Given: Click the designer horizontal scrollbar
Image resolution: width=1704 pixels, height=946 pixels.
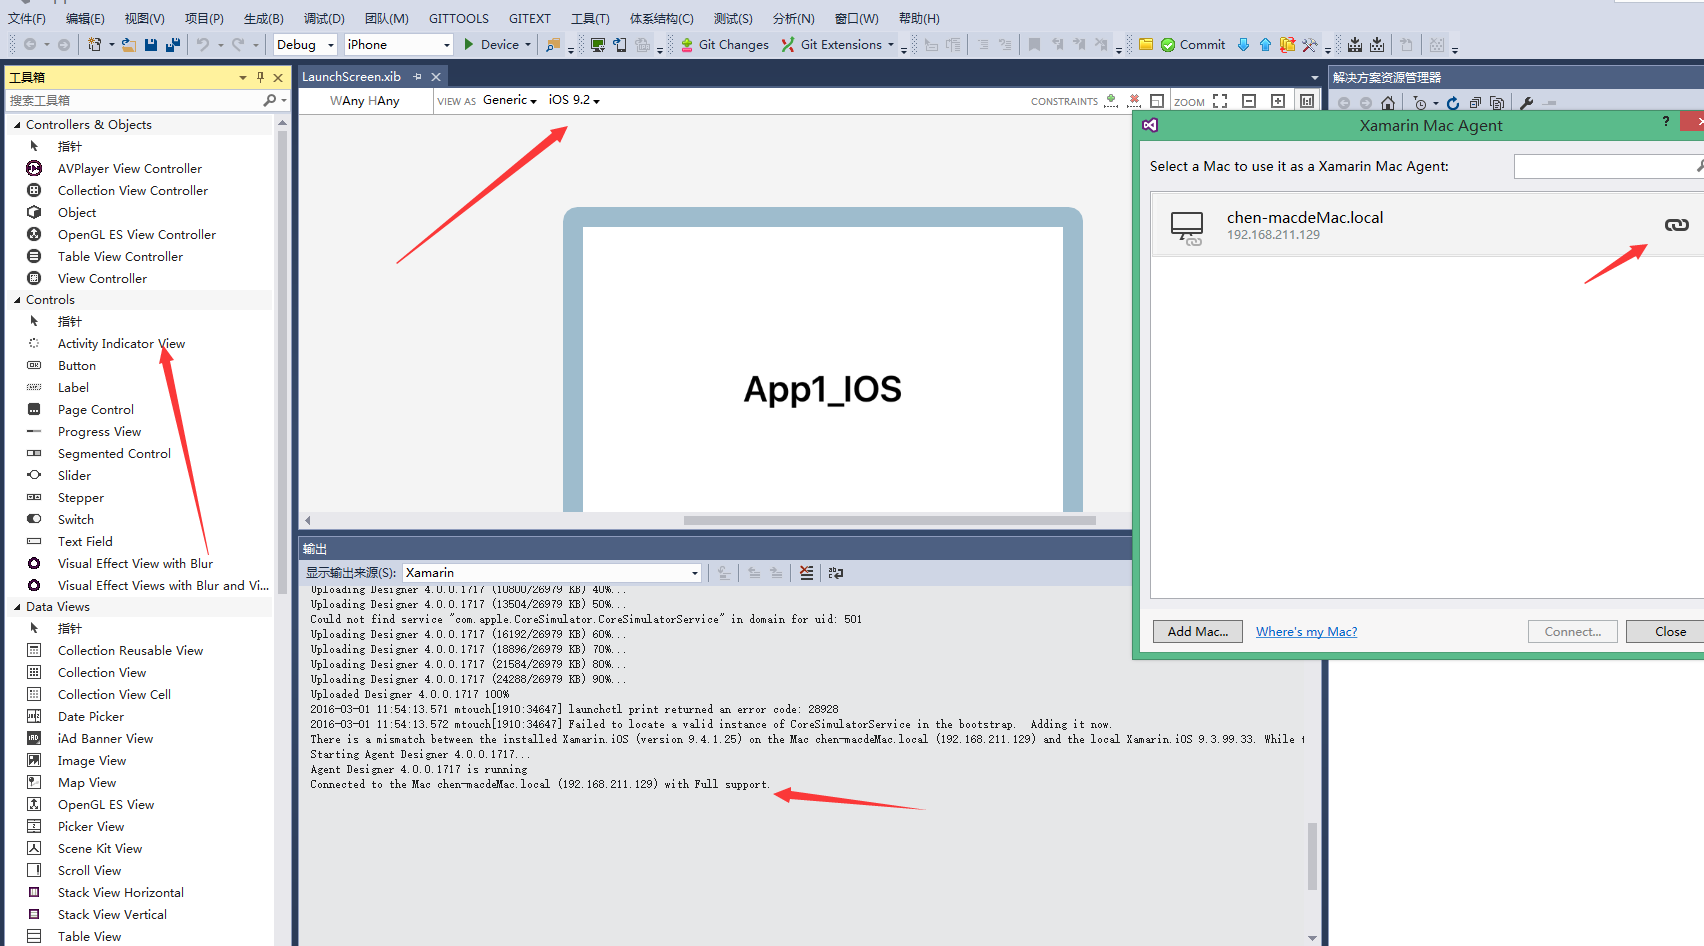Looking at the screenshot, I should [889, 521].
